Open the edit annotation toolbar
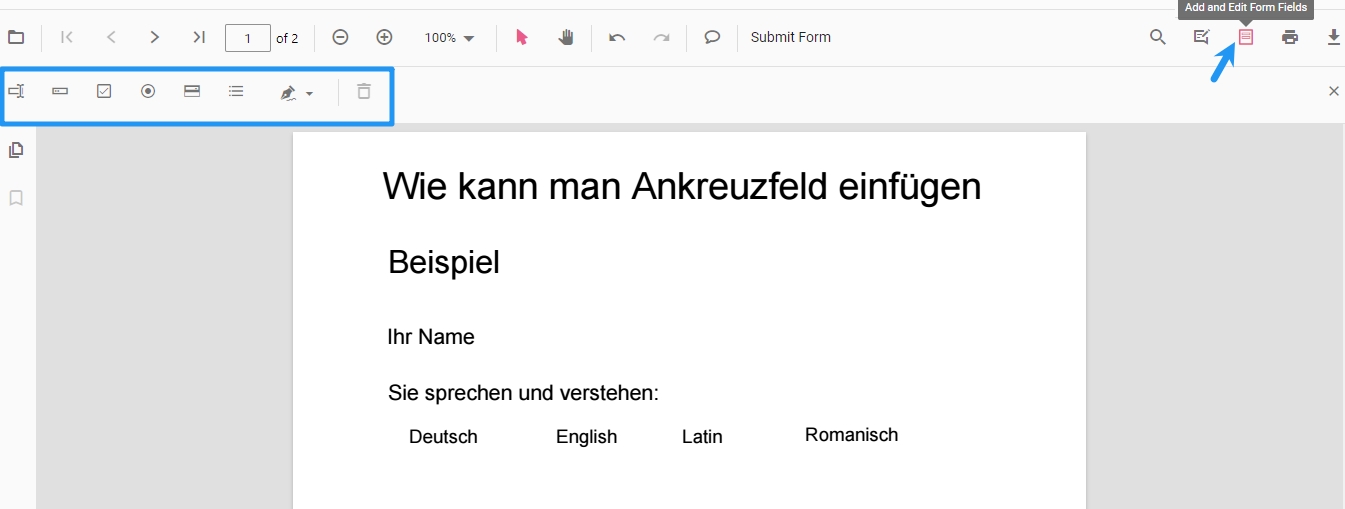This screenshot has width=1345, height=509. point(1202,38)
